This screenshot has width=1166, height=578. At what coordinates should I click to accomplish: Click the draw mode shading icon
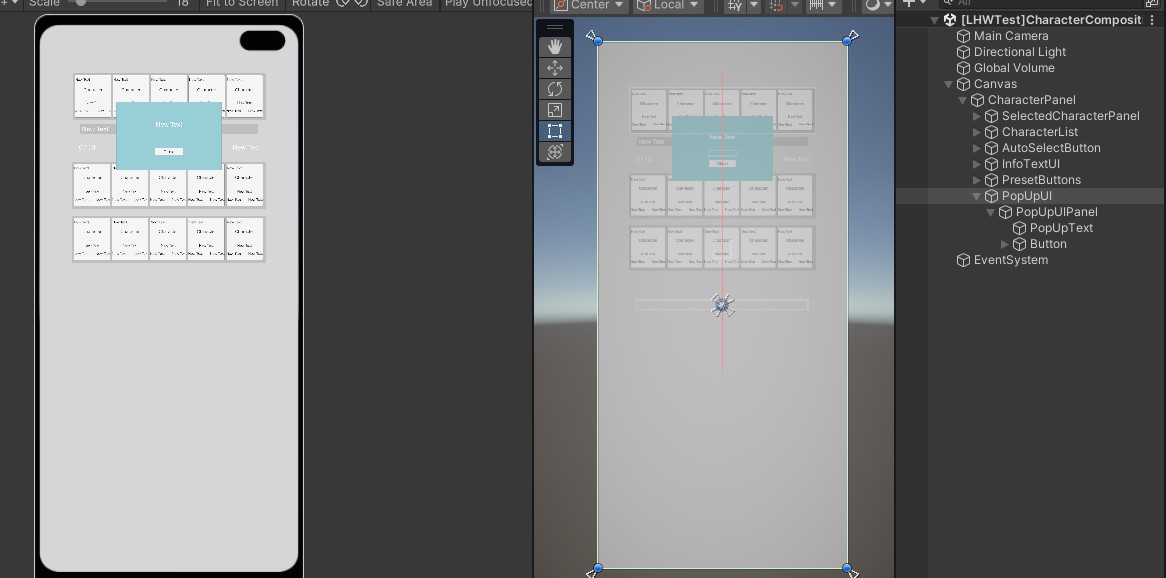click(x=873, y=4)
